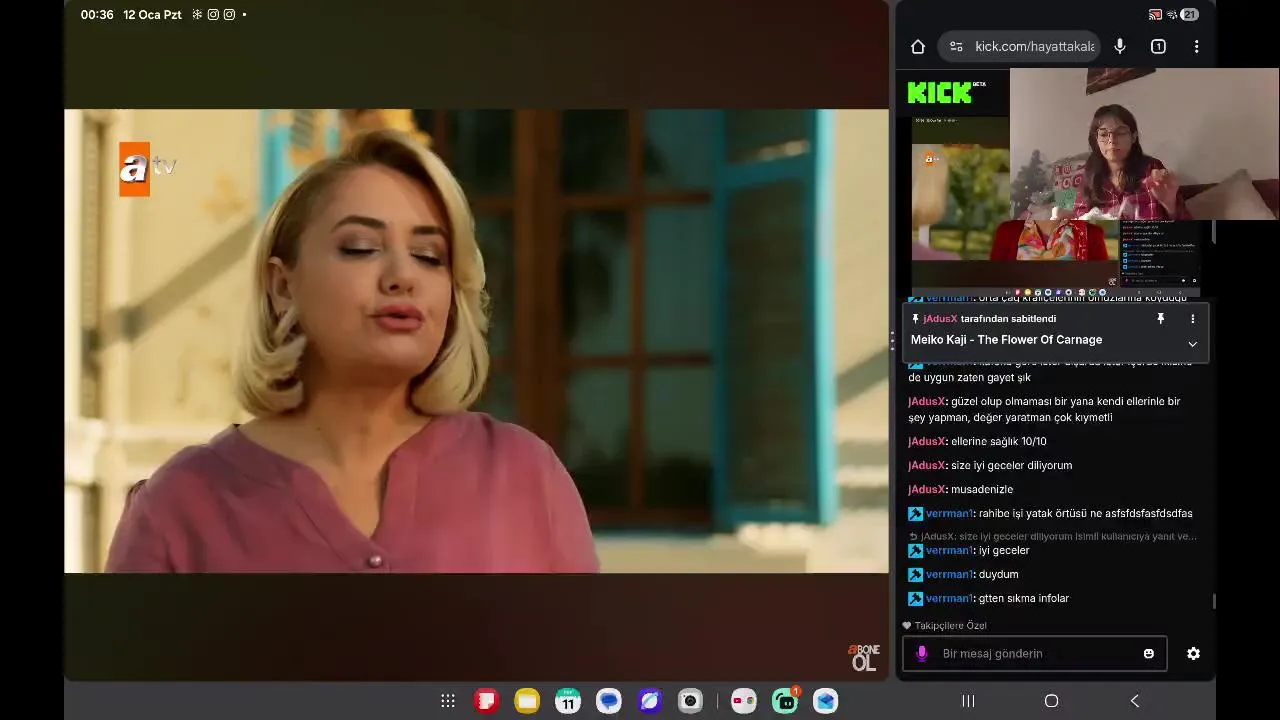Image resolution: width=1280 pixels, height=720 pixels.
Task: Launch the red notes app in taskbar
Action: [x=486, y=701]
